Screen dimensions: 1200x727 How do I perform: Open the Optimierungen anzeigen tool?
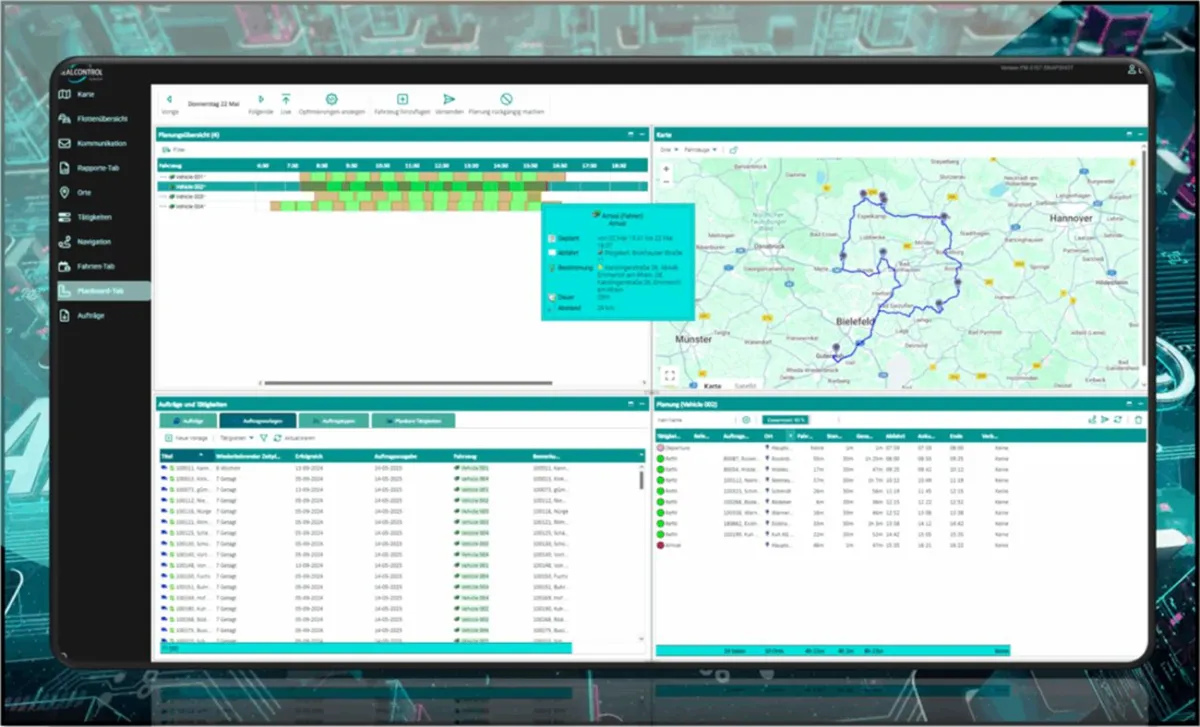coord(331,97)
